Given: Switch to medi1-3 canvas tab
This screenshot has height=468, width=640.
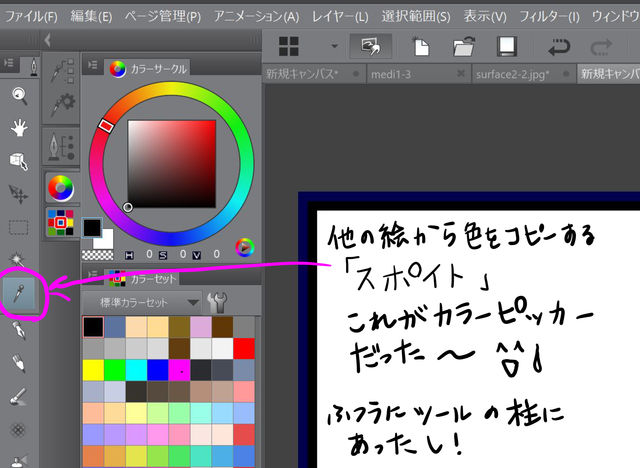Looking at the screenshot, I should tap(391, 74).
